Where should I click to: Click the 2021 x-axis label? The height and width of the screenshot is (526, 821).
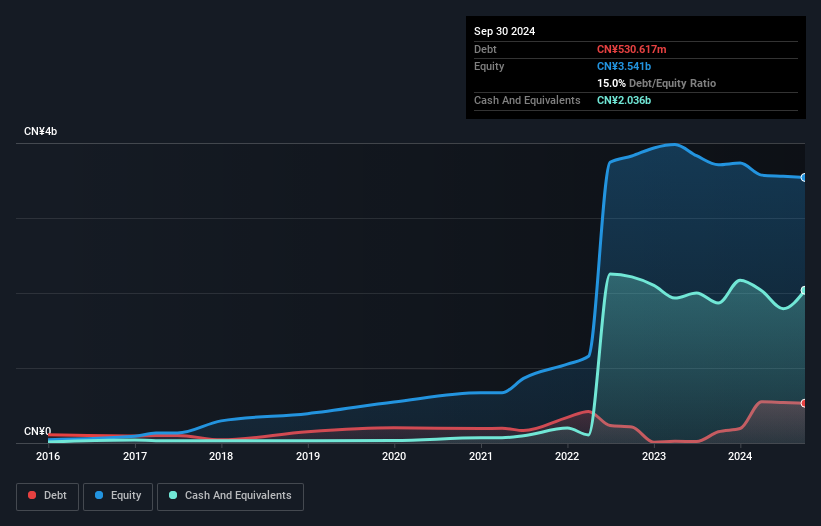point(481,456)
